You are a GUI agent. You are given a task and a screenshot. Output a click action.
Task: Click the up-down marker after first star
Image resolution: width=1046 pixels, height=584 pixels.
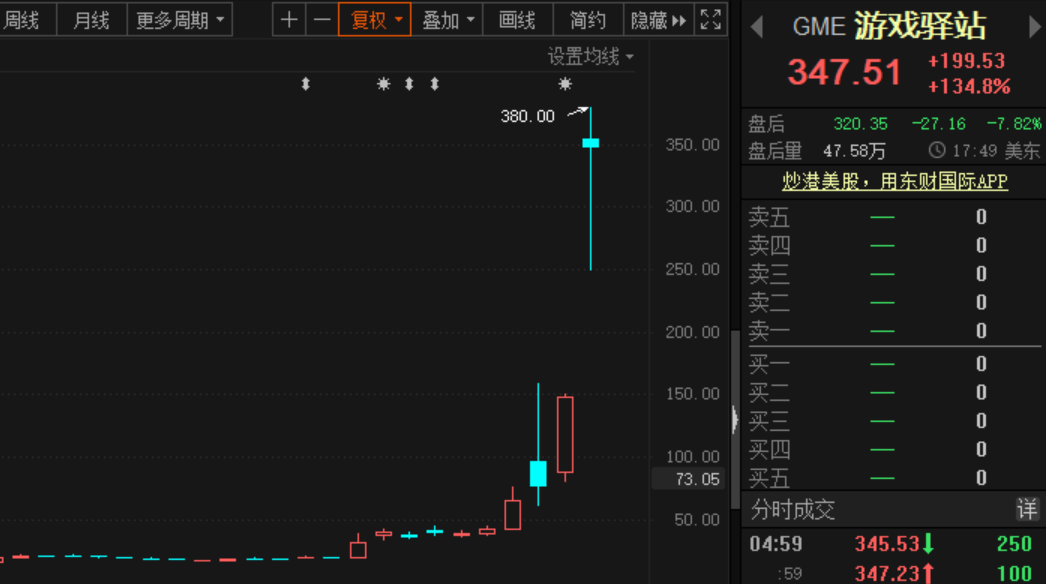click(x=409, y=84)
